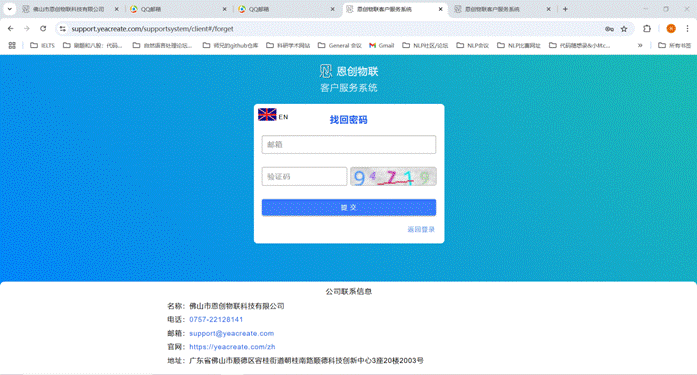Open the Chrome profile avatar

671,29
